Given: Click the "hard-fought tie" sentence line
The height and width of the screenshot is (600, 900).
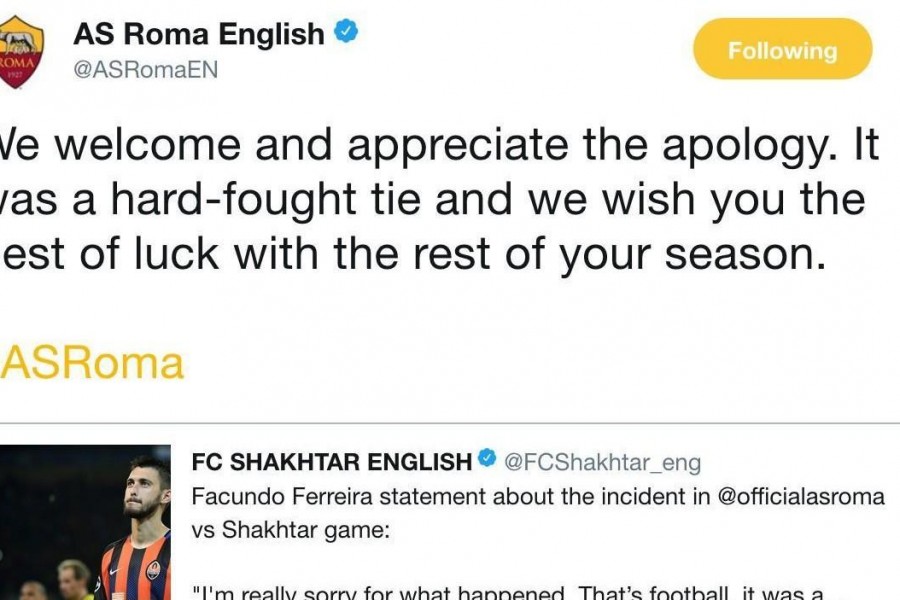Looking at the screenshot, I should [x=433, y=199].
